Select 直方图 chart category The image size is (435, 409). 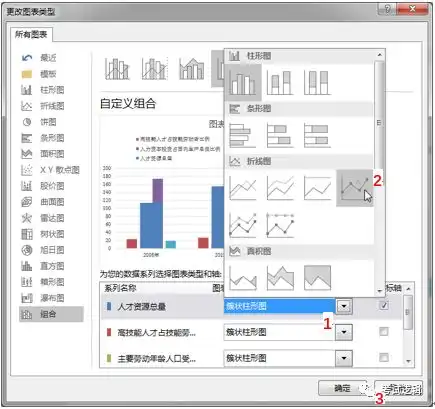click(51, 266)
